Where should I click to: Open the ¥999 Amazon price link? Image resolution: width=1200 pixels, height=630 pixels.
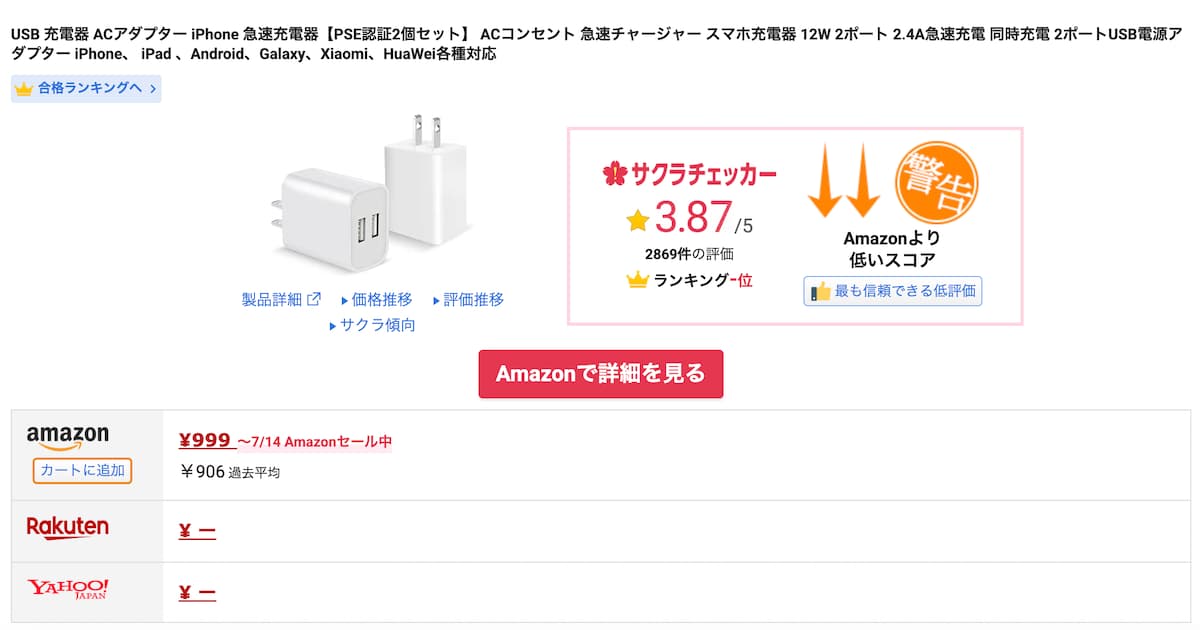point(205,441)
